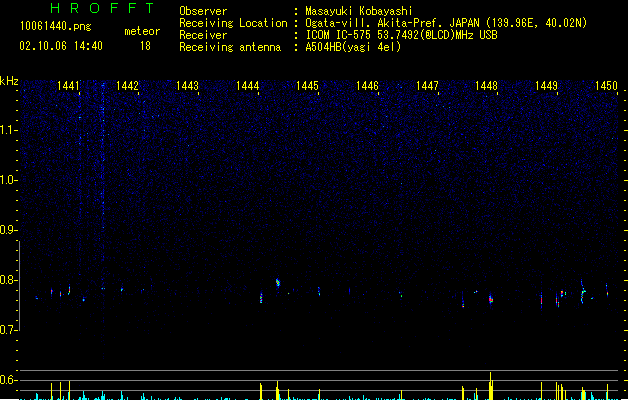629x400 pixels.
Task: Click the 1449 time marker
Action: pos(546,86)
